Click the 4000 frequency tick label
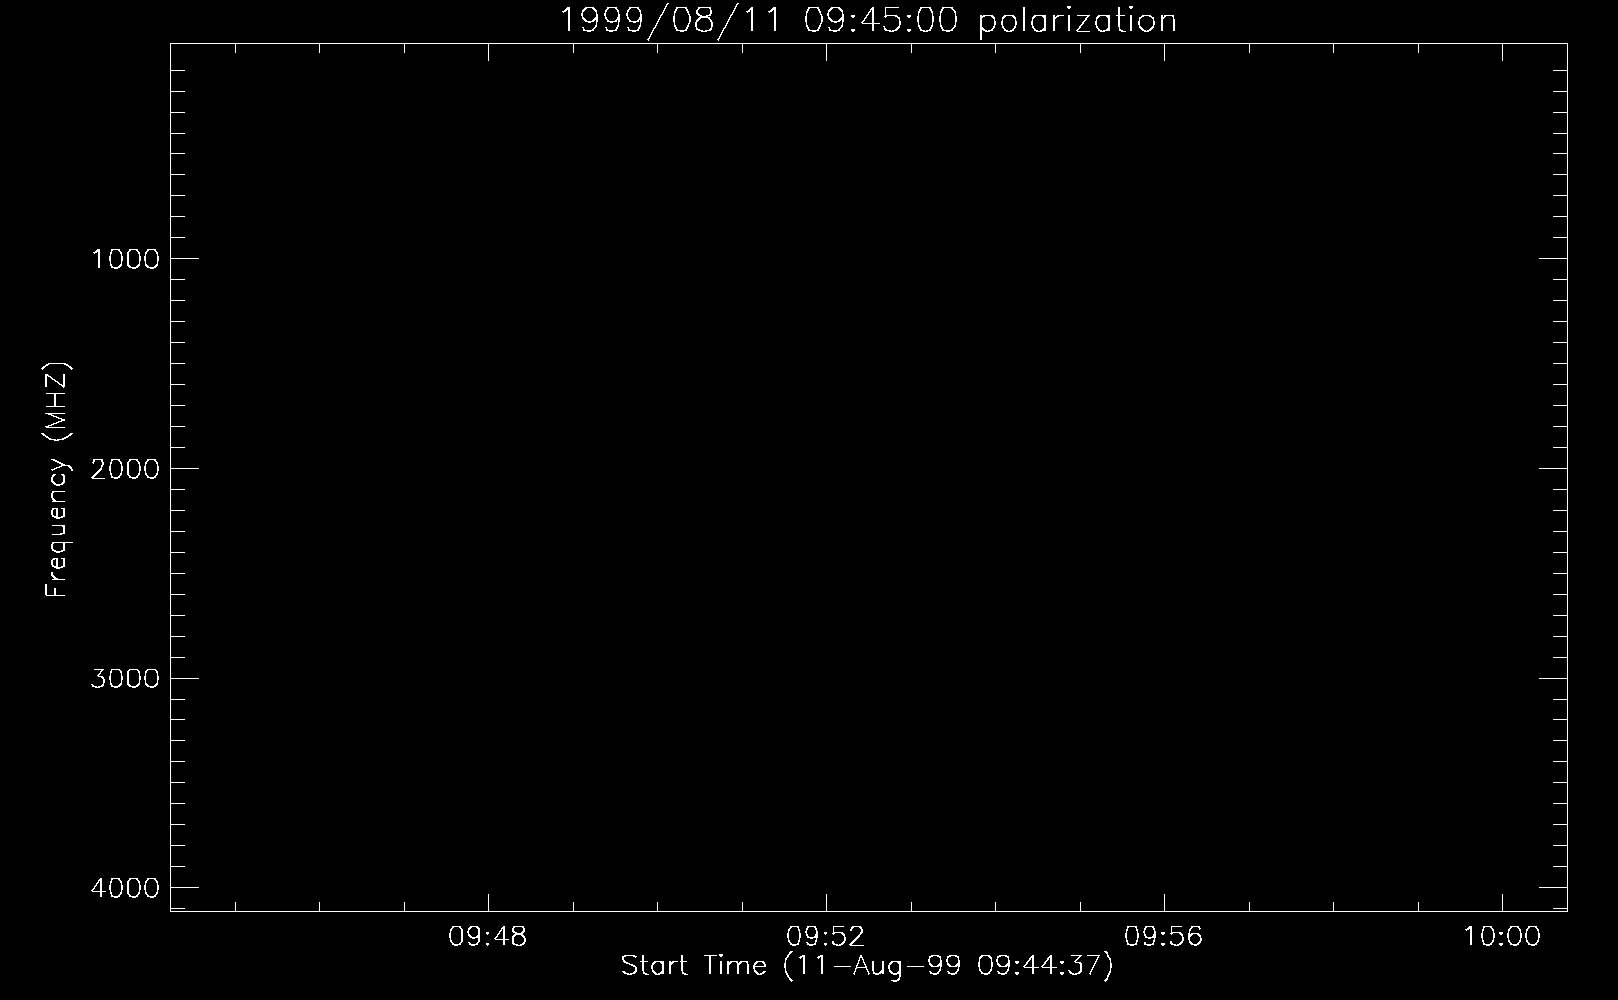Viewport: 1618px width, 1000px height. click(125, 888)
